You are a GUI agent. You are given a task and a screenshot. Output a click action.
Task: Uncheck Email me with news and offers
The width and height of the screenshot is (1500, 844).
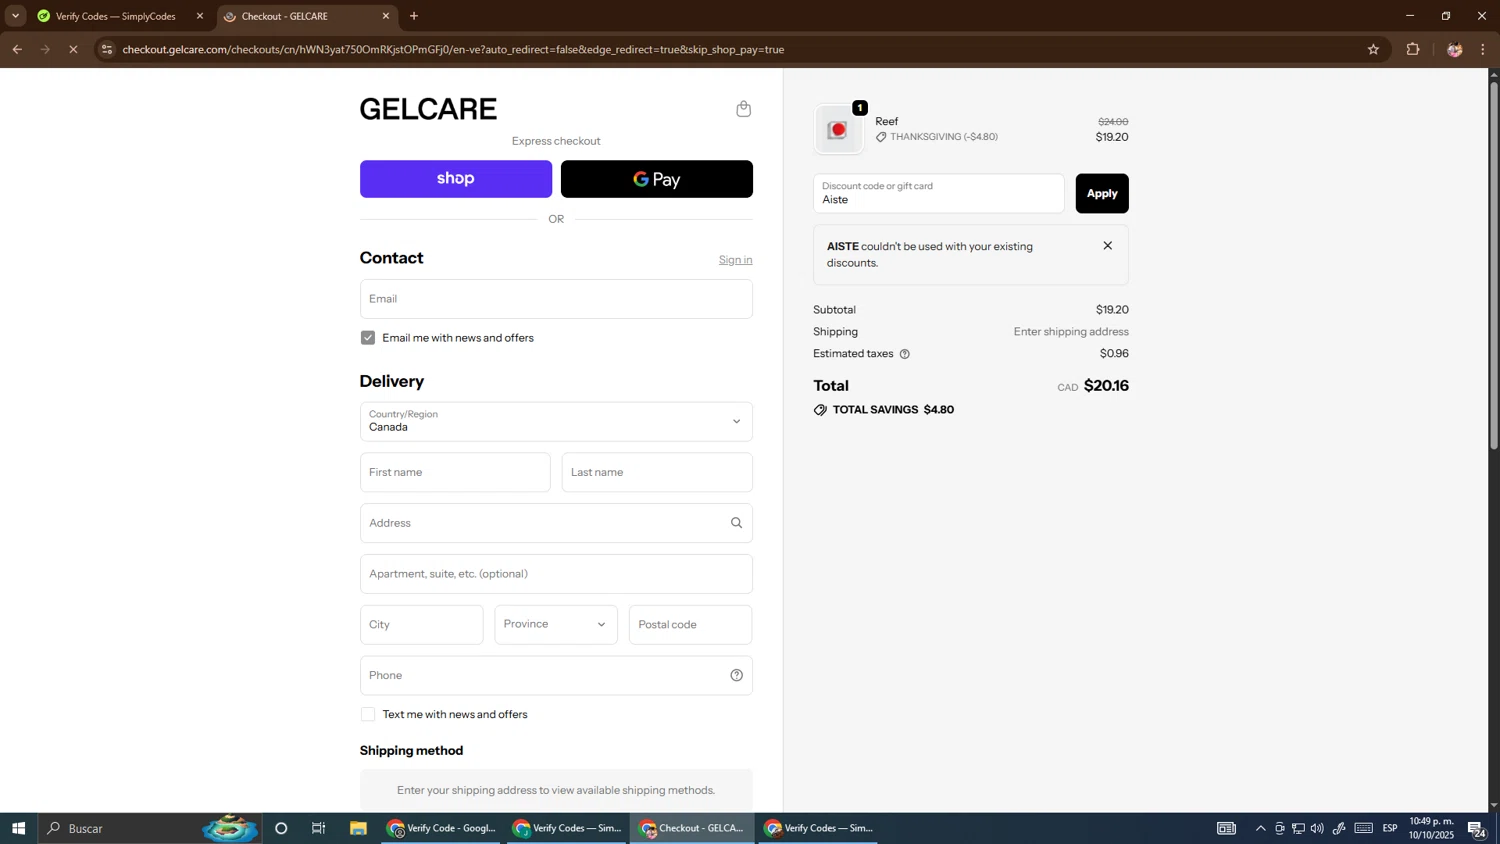click(368, 338)
